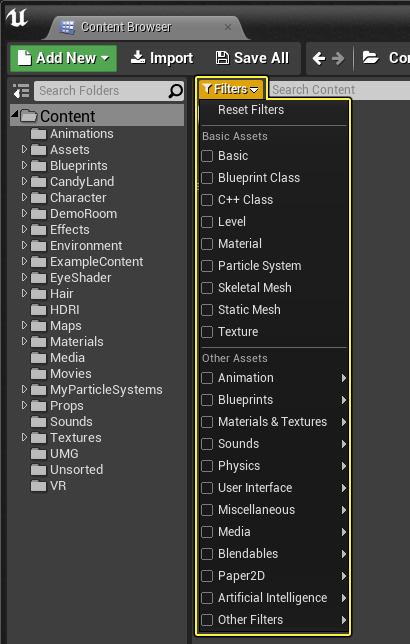Expand the Blueprints folder in the tree

click(x=24, y=165)
